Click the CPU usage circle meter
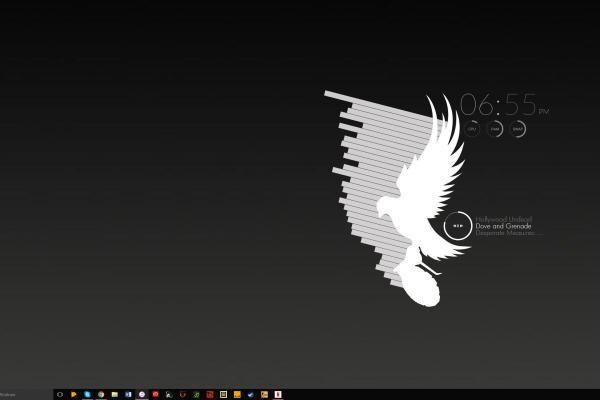 pyautogui.click(x=472, y=129)
